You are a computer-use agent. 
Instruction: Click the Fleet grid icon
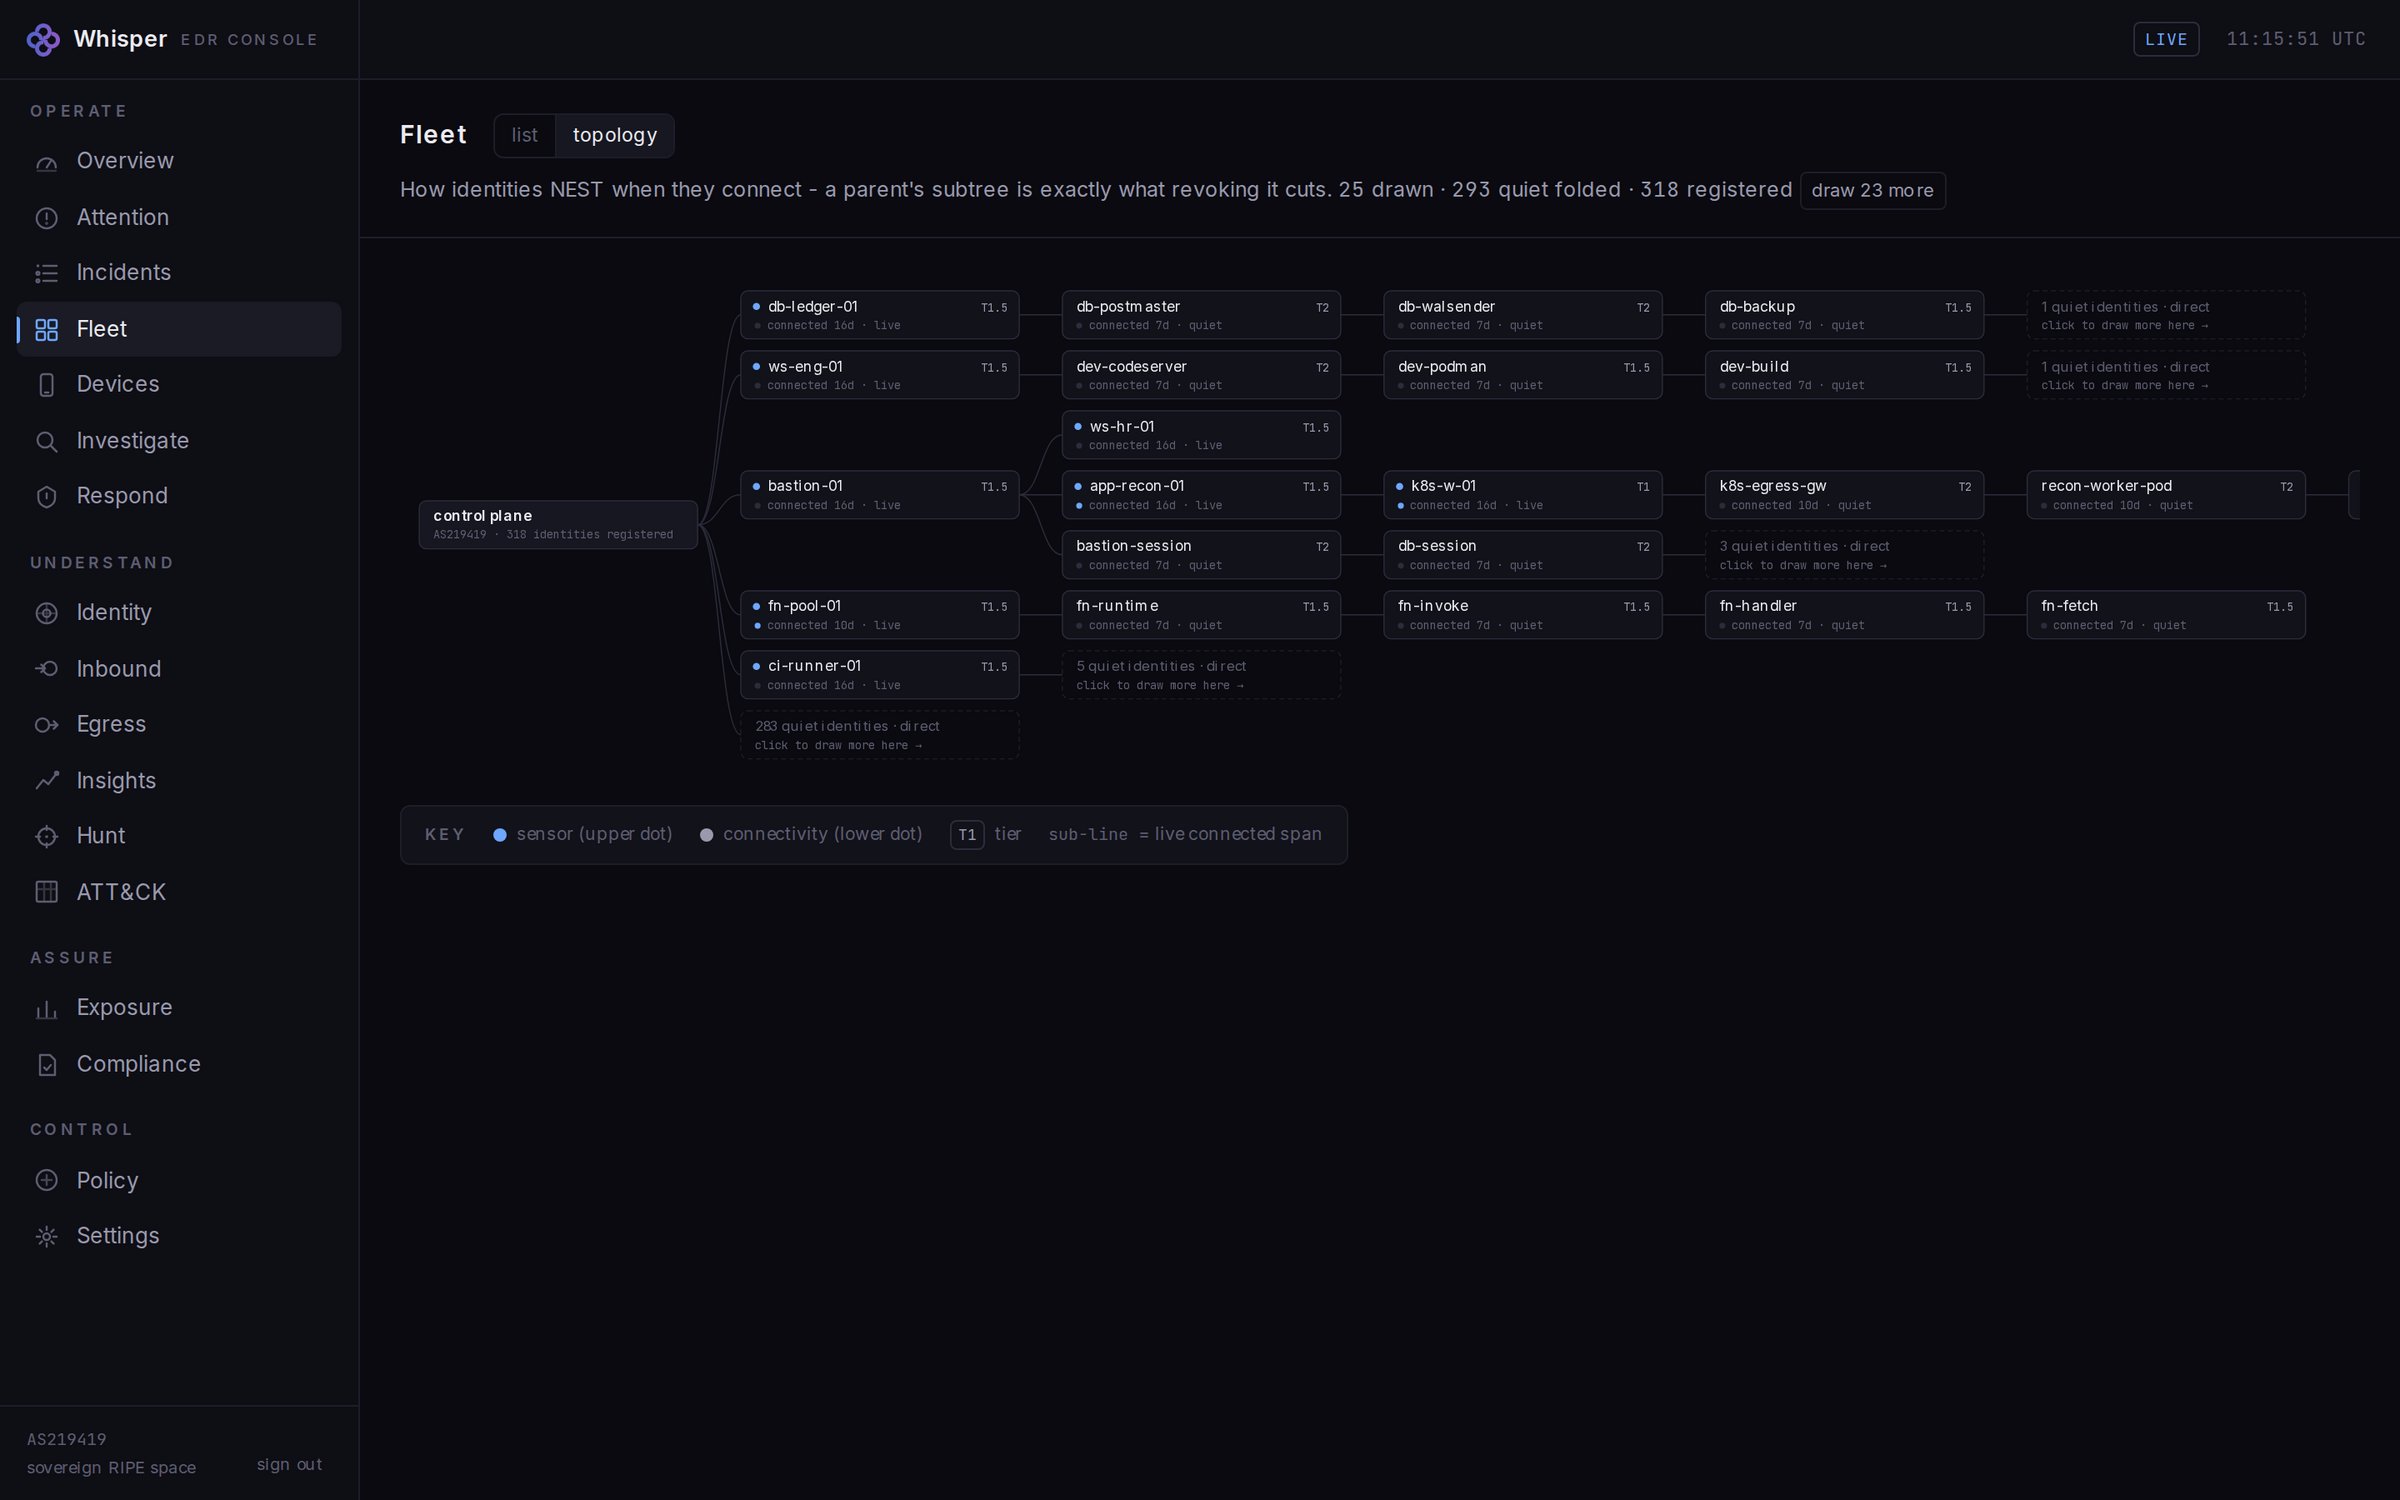tap(46, 329)
